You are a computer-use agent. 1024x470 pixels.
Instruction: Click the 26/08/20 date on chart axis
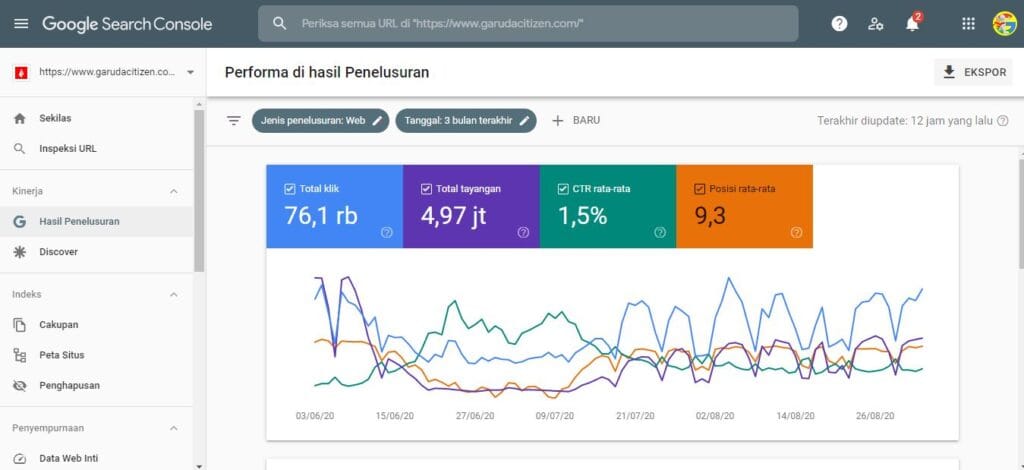tap(876, 416)
